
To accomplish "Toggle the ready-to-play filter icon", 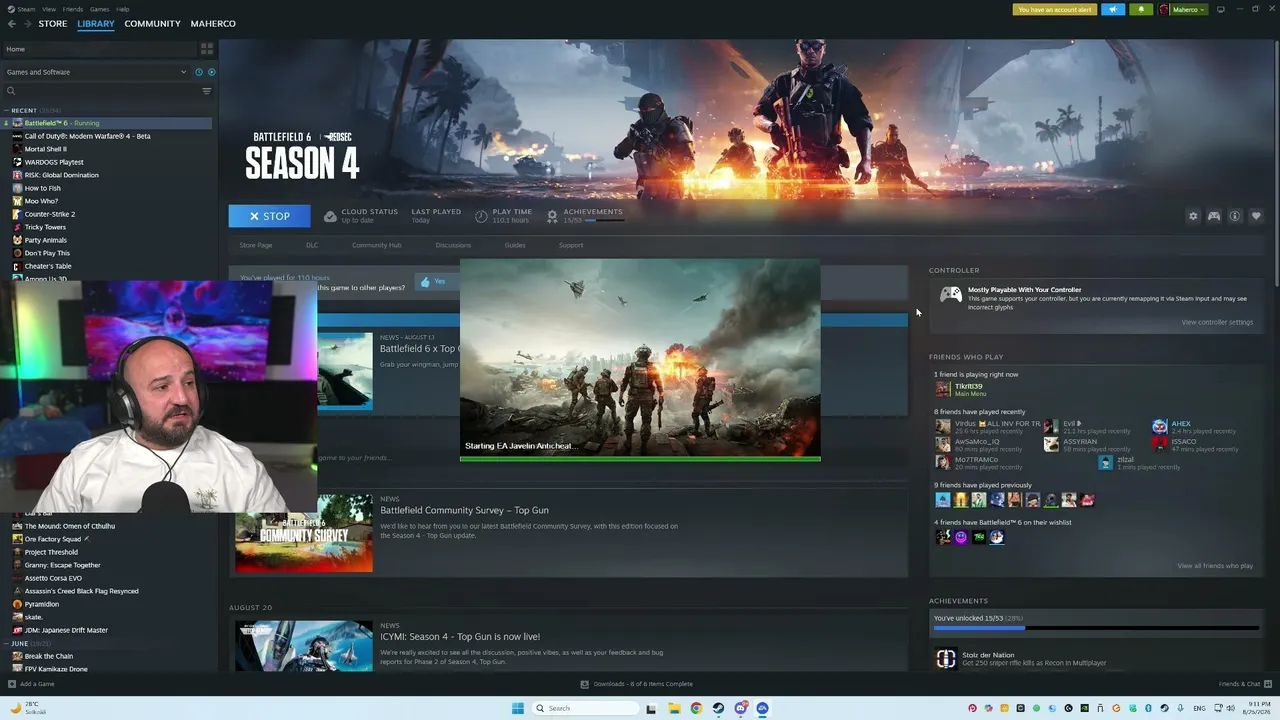I will (211, 72).
